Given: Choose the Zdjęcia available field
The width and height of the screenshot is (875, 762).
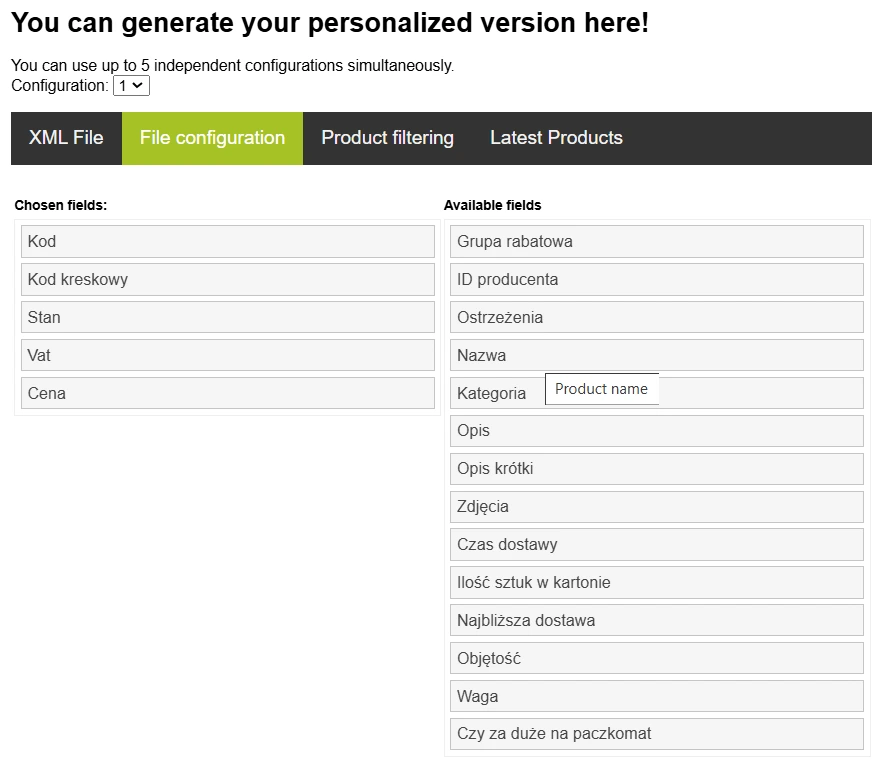Looking at the screenshot, I should [x=657, y=507].
